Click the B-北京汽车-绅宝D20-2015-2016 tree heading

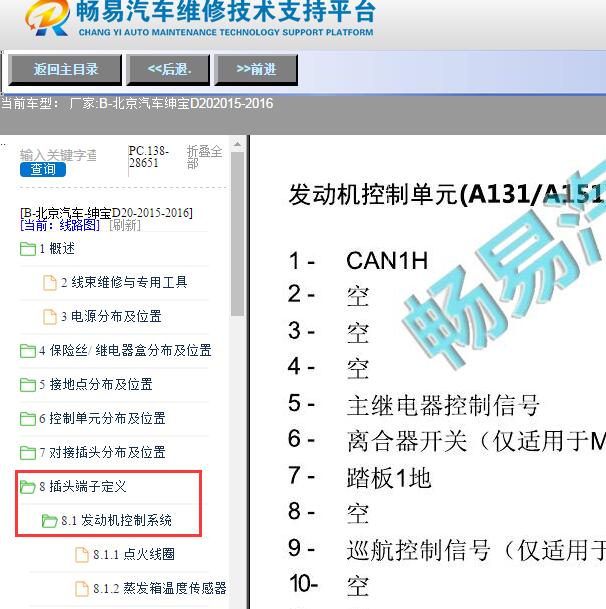(x=106, y=213)
